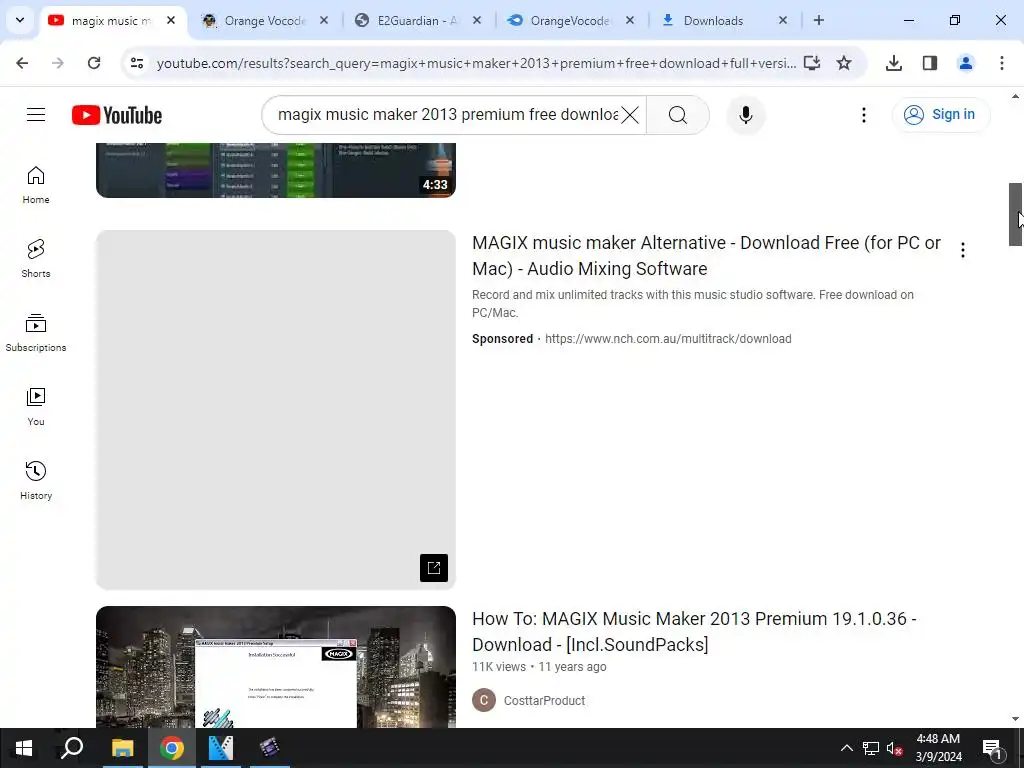Image resolution: width=1024 pixels, height=768 pixels.
Task: Open the 4:33 video thumbnail
Action: point(276,170)
